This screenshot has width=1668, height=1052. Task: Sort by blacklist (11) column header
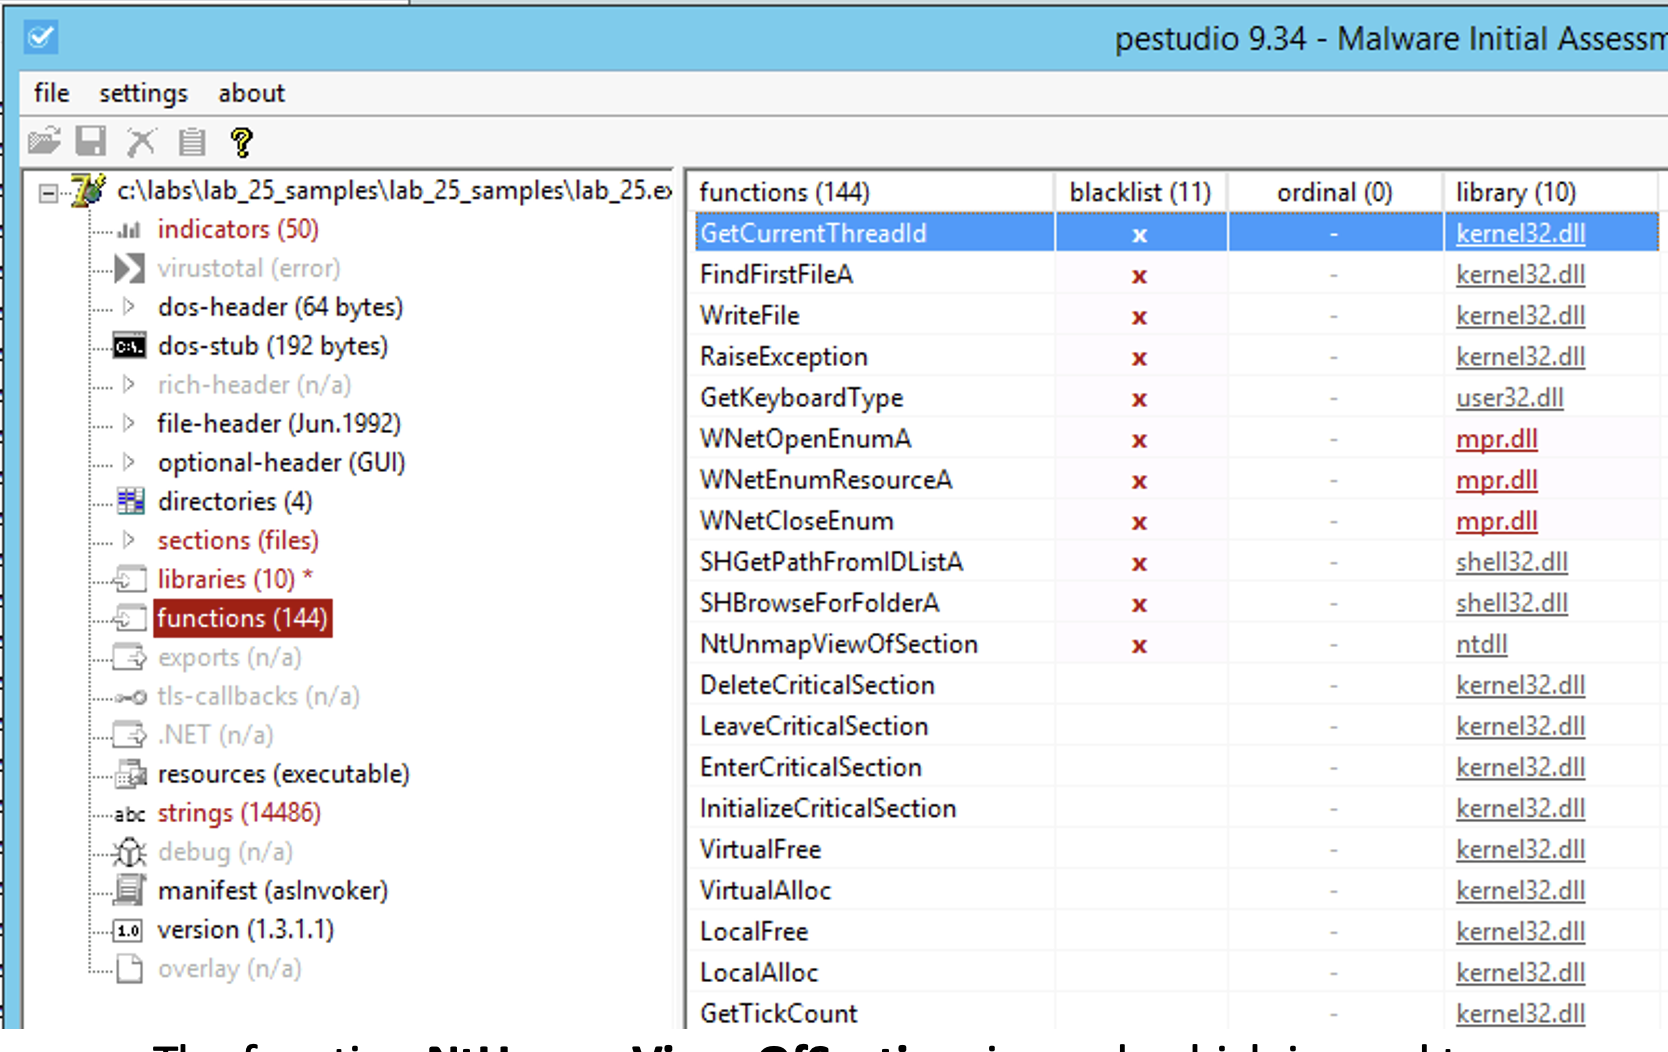point(1141,192)
